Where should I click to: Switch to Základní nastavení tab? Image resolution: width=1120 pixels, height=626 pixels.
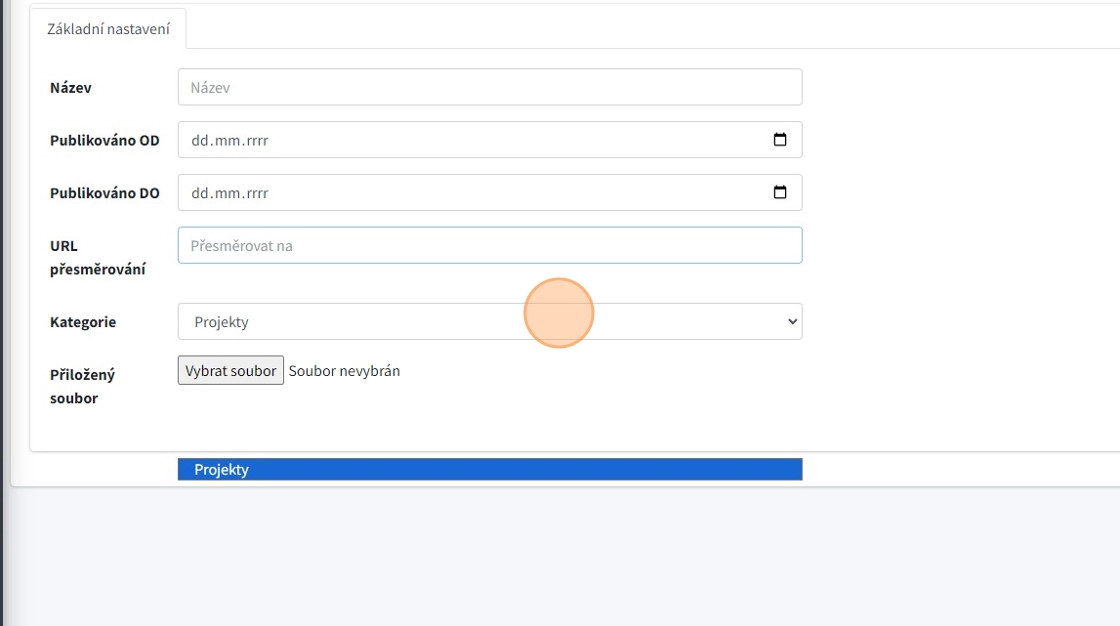[x=108, y=29]
